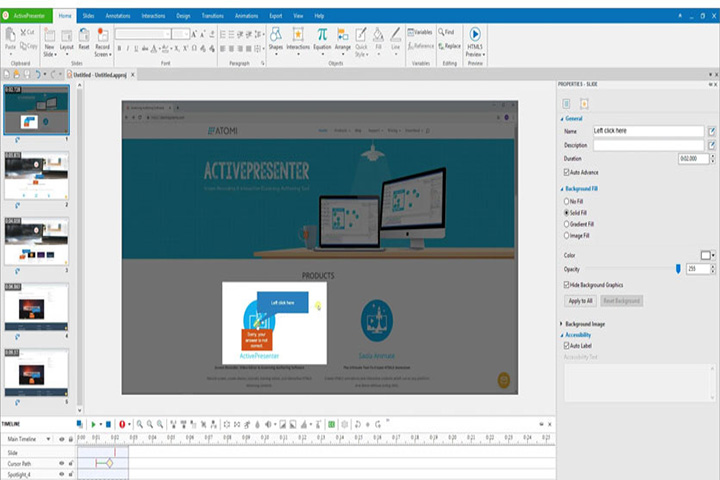Click the red record button in timeline
This screenshot has width=720, height=480.
click(122, 424)
